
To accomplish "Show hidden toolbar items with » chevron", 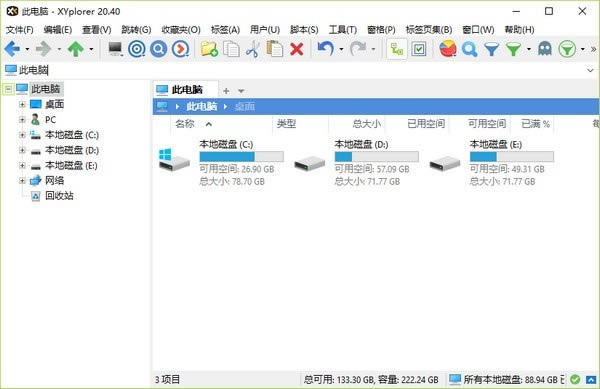I will [x=593, y=49].
